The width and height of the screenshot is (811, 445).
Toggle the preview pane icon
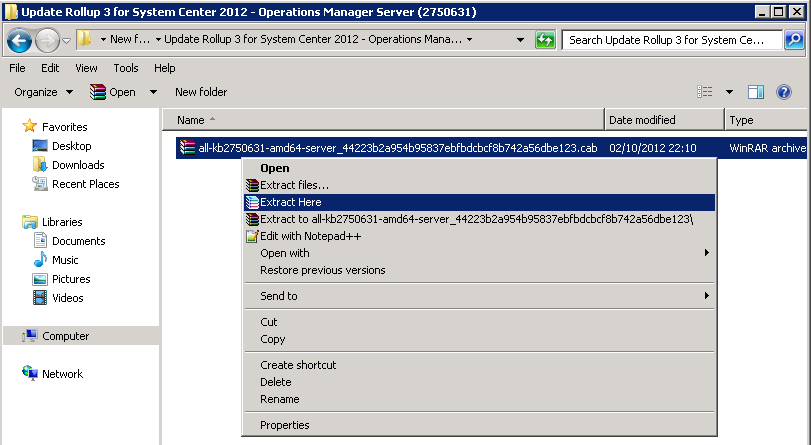[756, 92]
